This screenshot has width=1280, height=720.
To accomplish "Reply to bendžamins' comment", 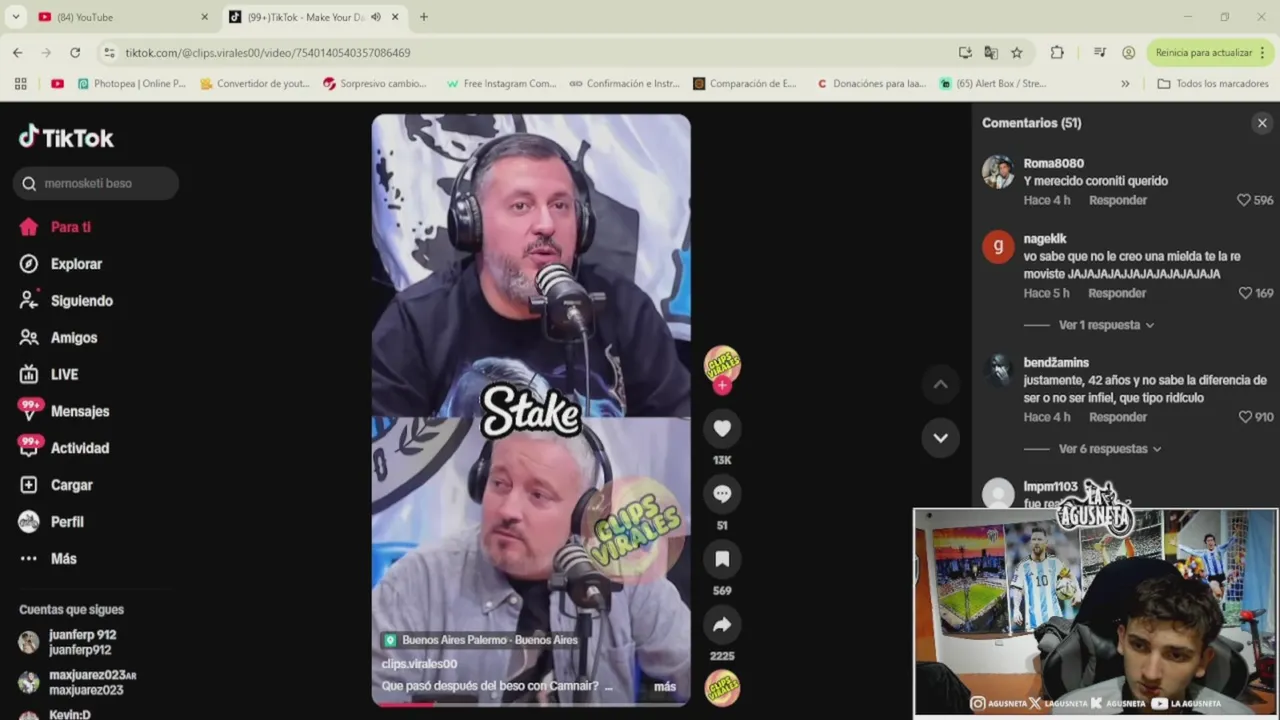I will [x=1118, y=417].
